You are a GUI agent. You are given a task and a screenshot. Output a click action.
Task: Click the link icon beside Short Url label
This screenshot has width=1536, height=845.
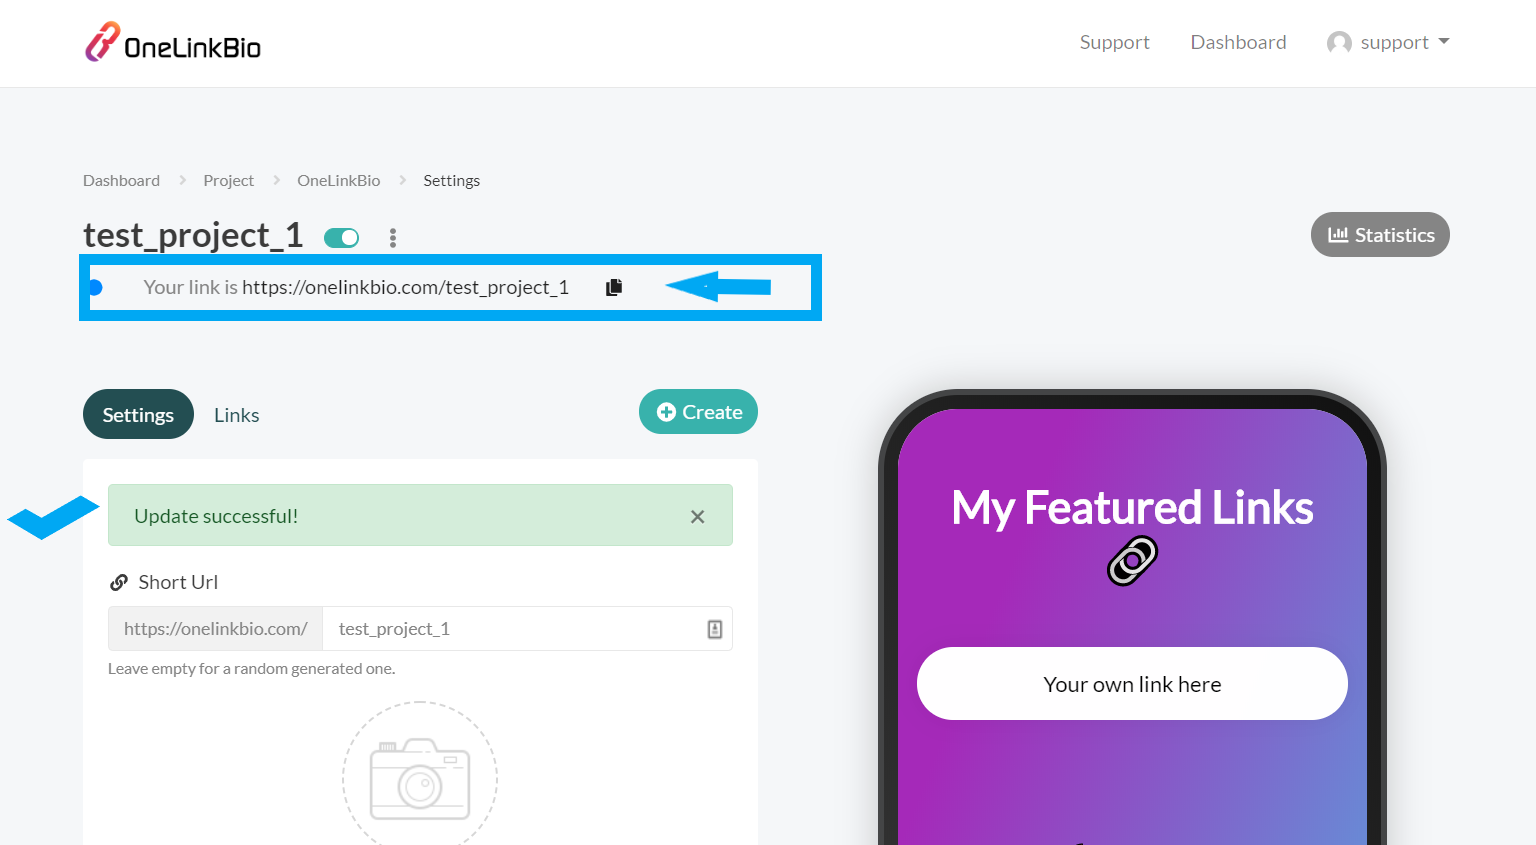pos(119,582)
